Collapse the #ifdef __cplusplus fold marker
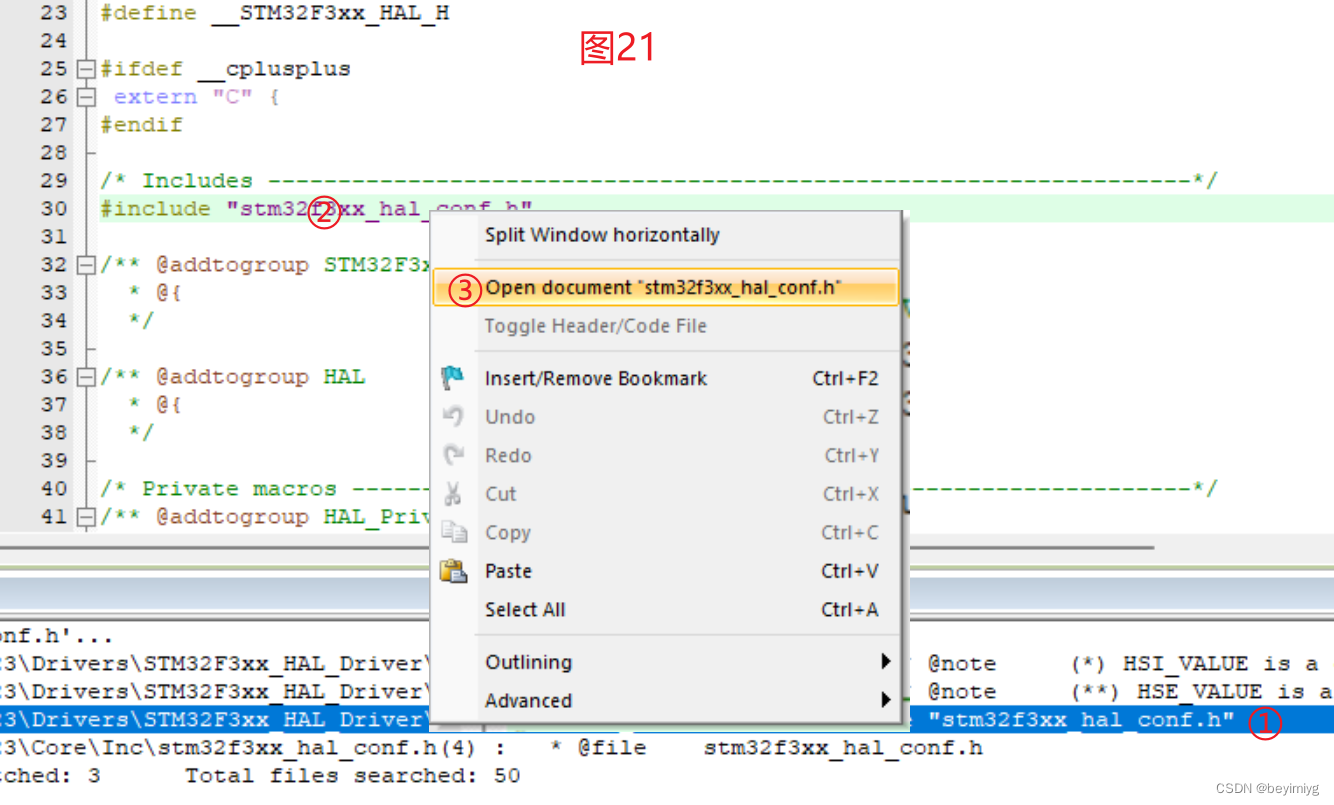The width and height of the screenshot is (1334, 805). 85,69
